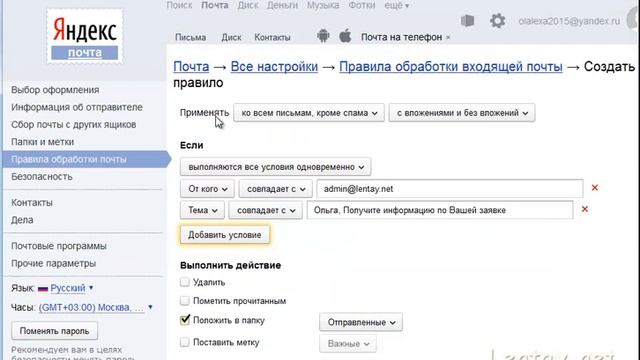The width and height of the screenshot is (640, 360).
Task: Open Выбор оформления settings
Action: pos(55,90)
